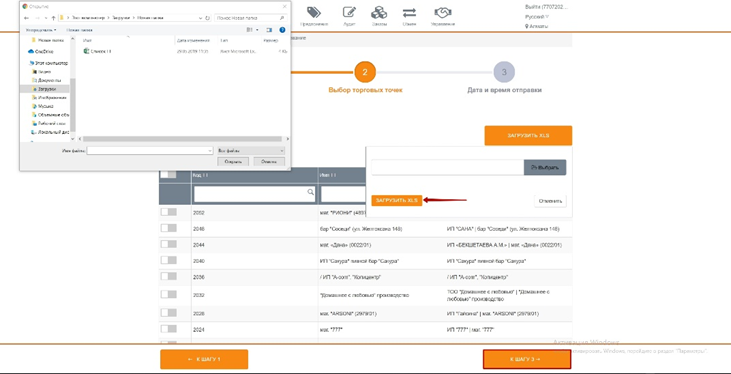Viewport: 731px width, 374px height.
Task: Click the К ШАГУ 3 button
Action: (527, 359)
